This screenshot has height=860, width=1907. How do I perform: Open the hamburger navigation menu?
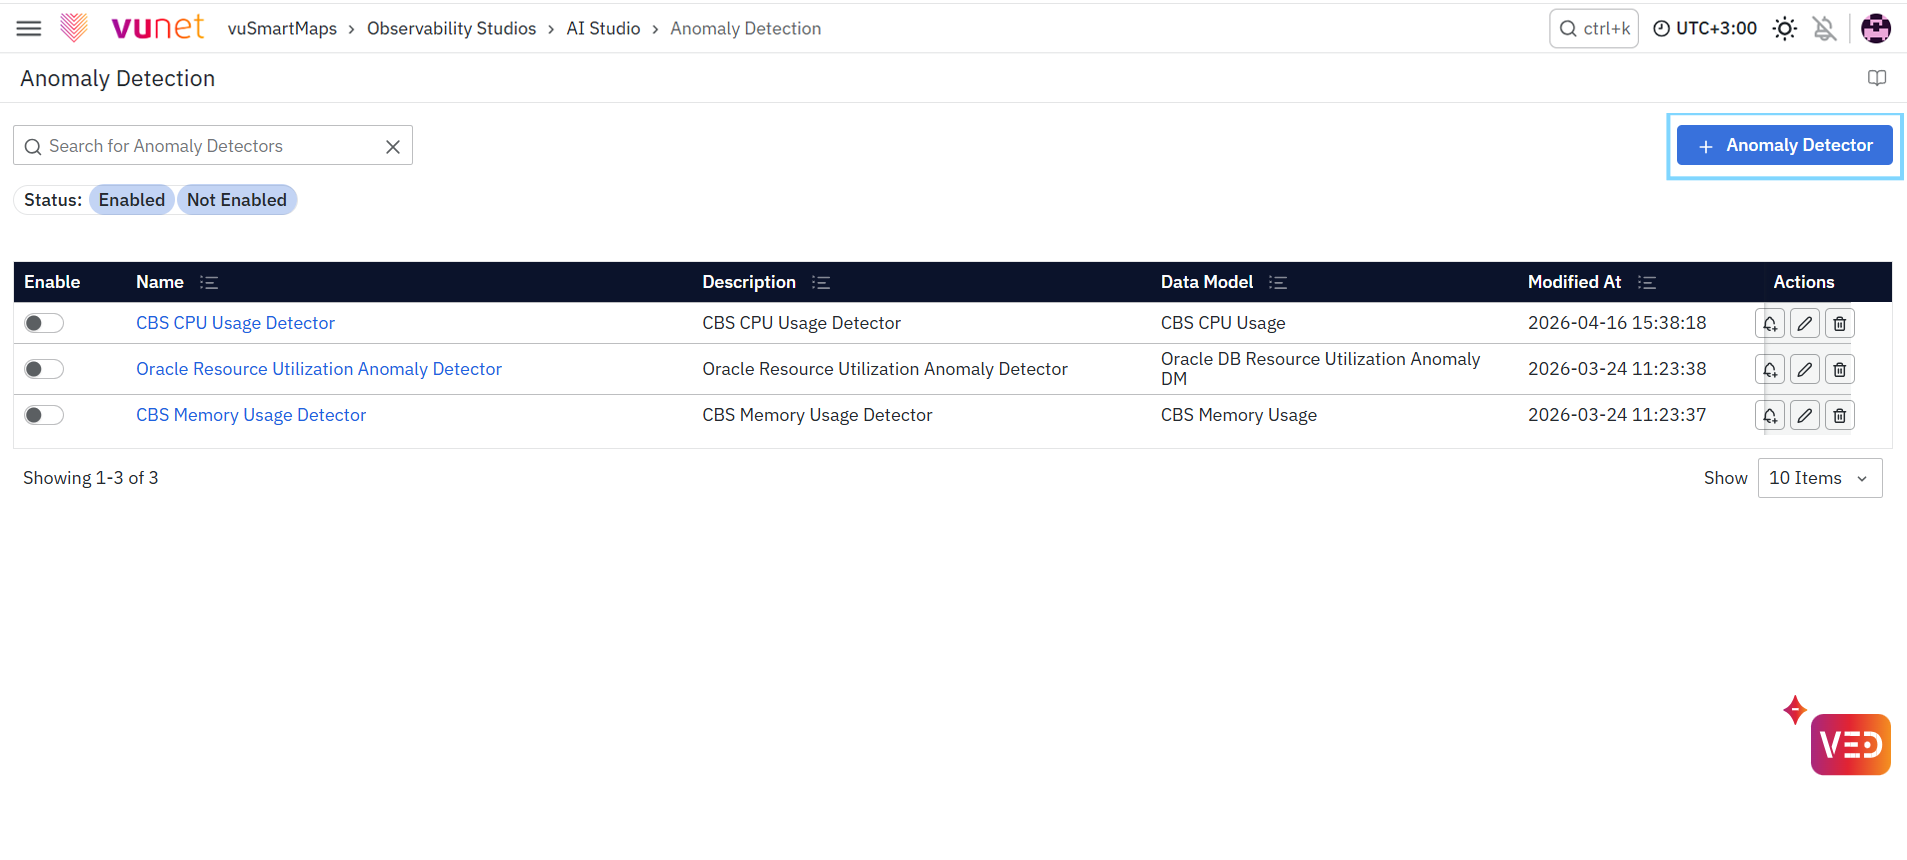(29, 29)
